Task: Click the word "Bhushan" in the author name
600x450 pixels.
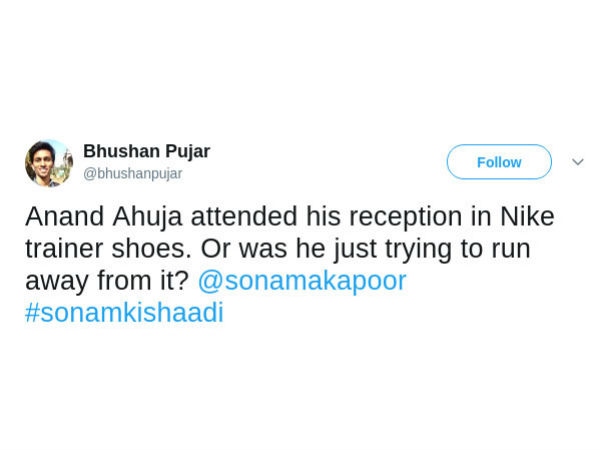Action: [119, 151]
